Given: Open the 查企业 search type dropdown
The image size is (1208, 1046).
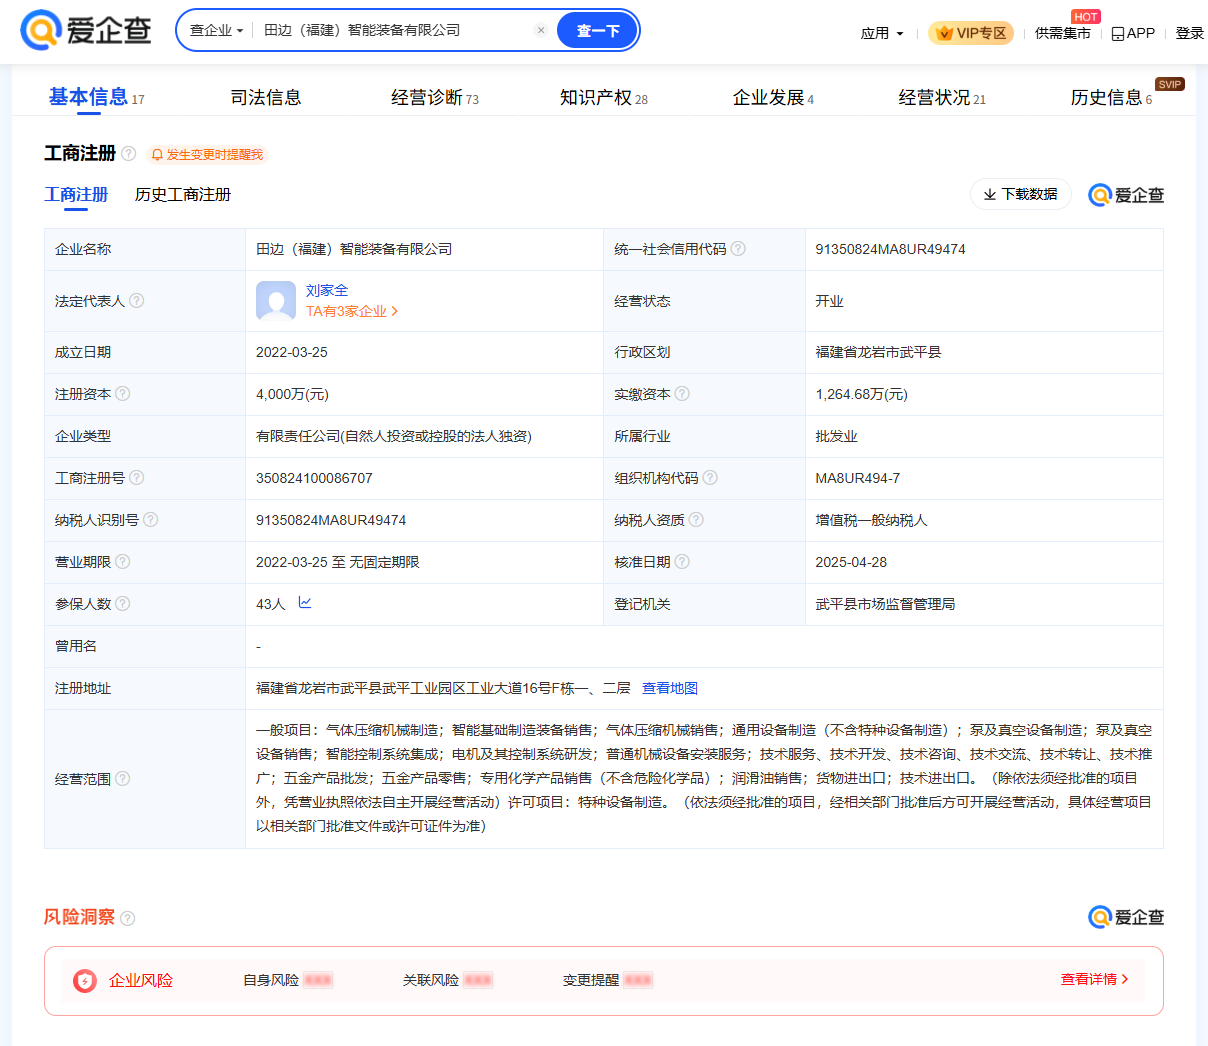Looking at the screenshot, I should click(x=216, y=31).
